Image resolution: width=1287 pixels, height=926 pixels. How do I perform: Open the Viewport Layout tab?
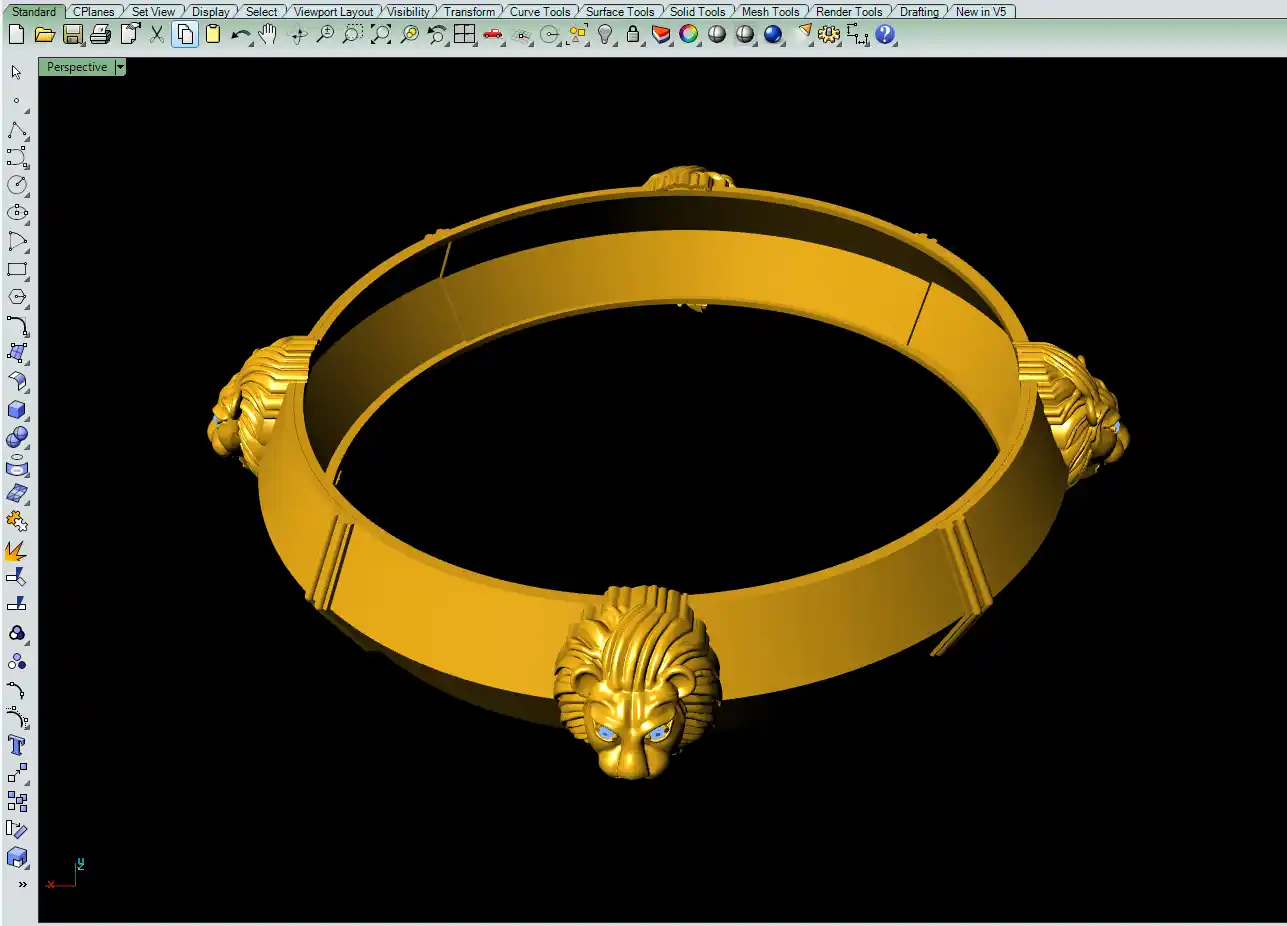(334, 11)
